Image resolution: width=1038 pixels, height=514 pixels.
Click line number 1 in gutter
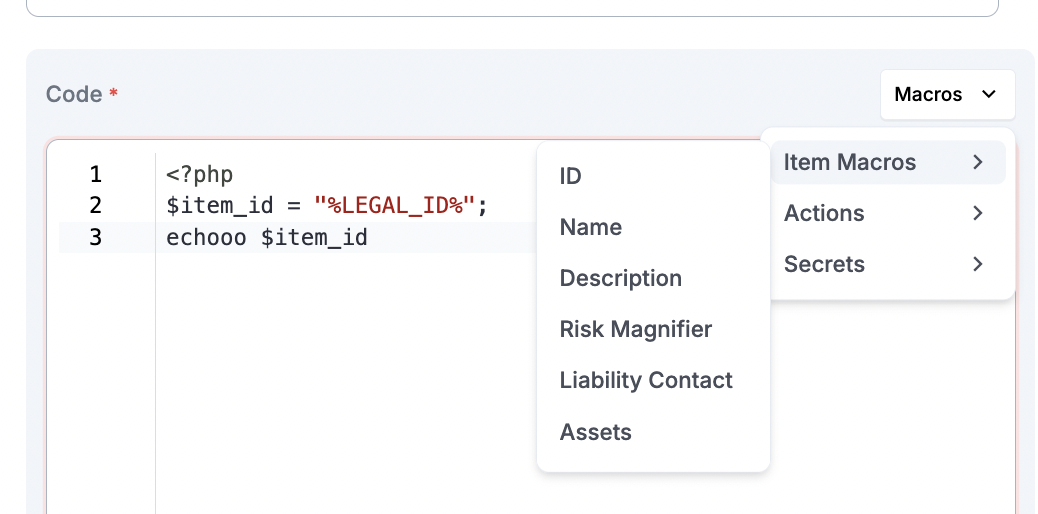(x=96, y=175)
